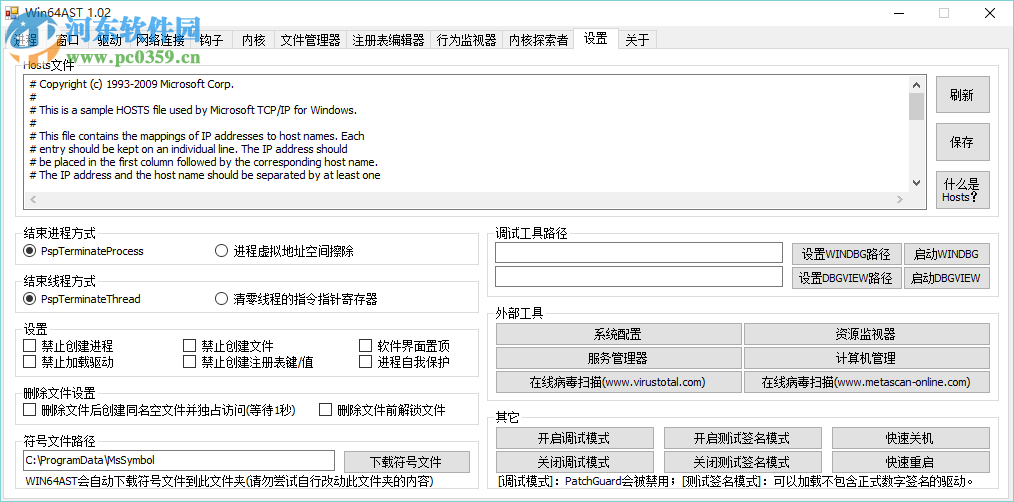Switch to 文件管理器 tab
The width and height of the screenshot is (1014, 502).
coord(310,40)
